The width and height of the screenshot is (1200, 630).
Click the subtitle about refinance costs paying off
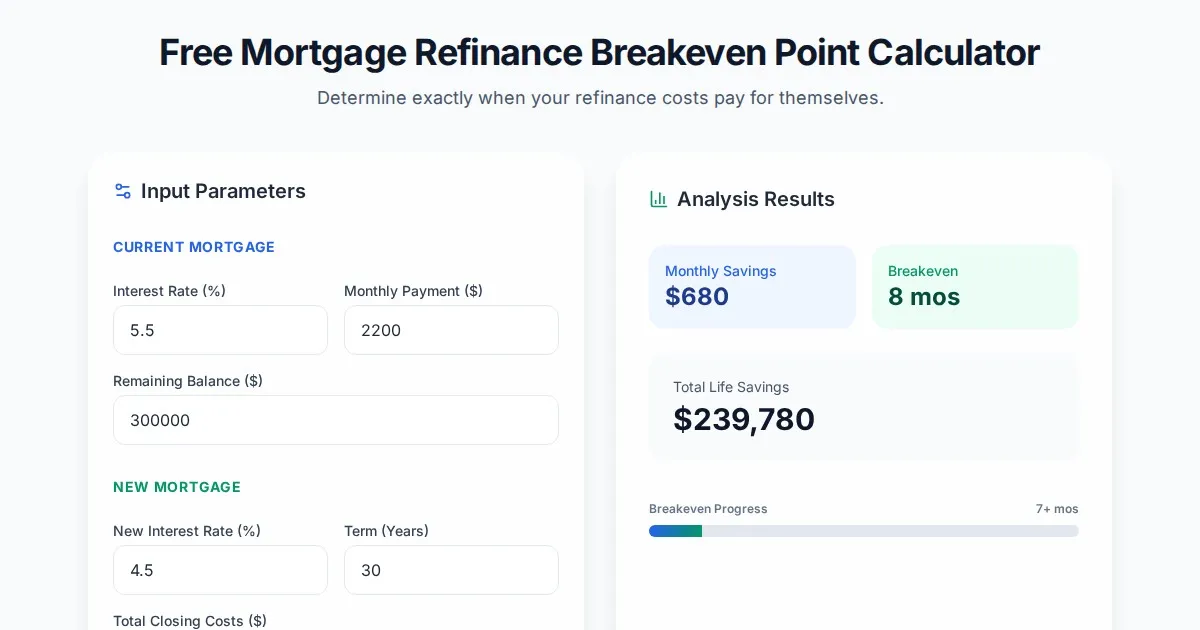coord(600,98)
